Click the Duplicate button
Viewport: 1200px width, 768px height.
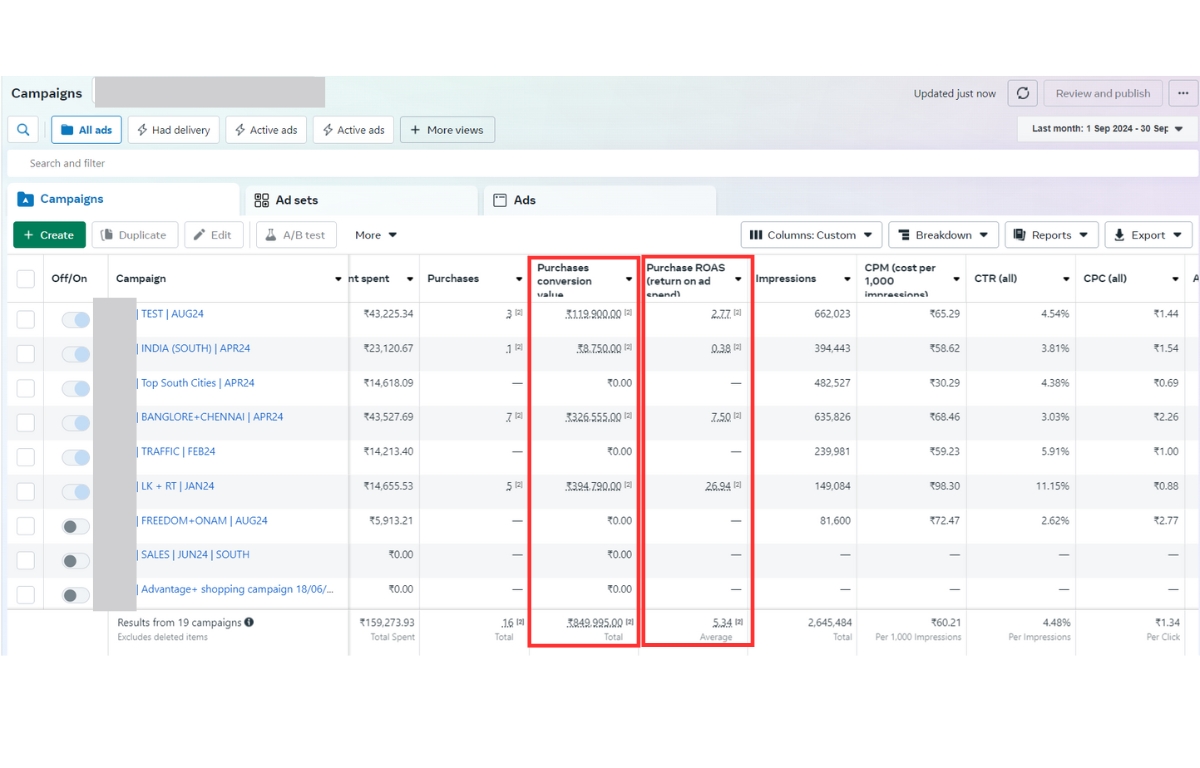point(135,235)
